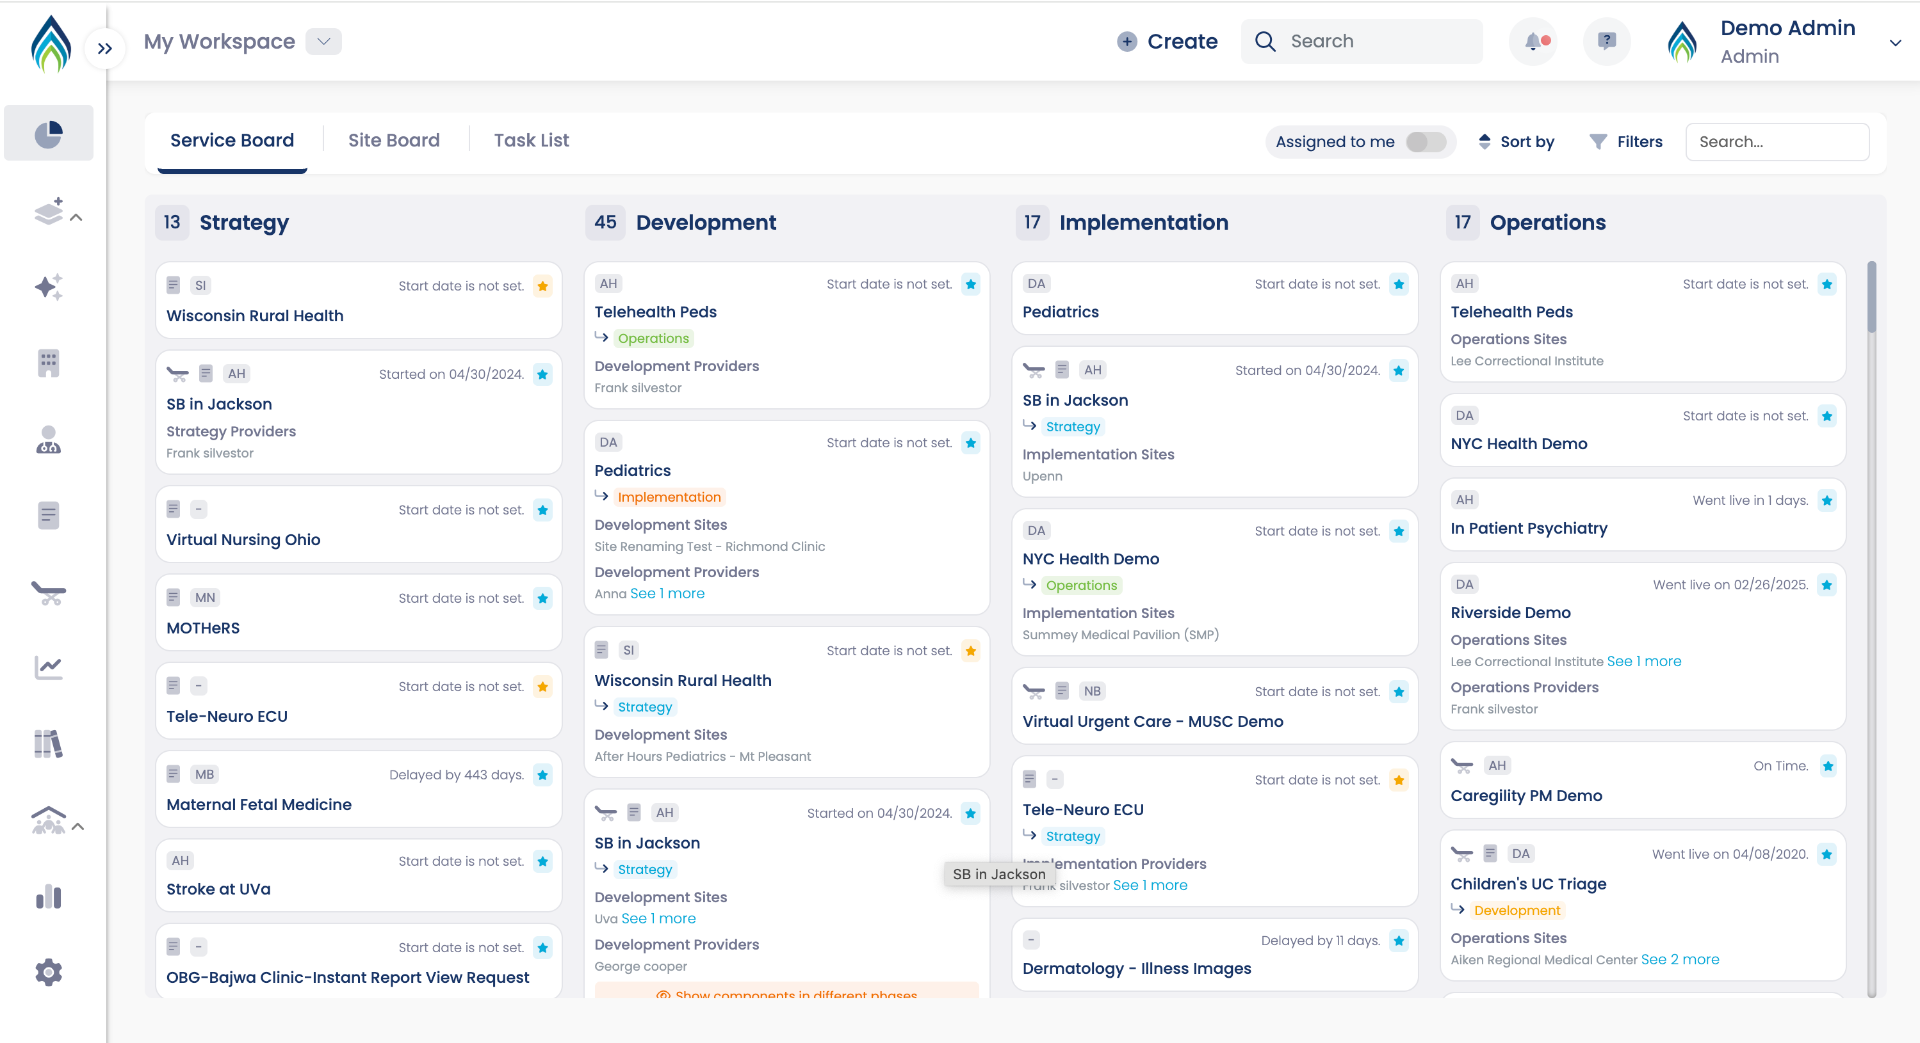
Task: Click the Strategy column count badge 13
Action: [x=172, y=222]
